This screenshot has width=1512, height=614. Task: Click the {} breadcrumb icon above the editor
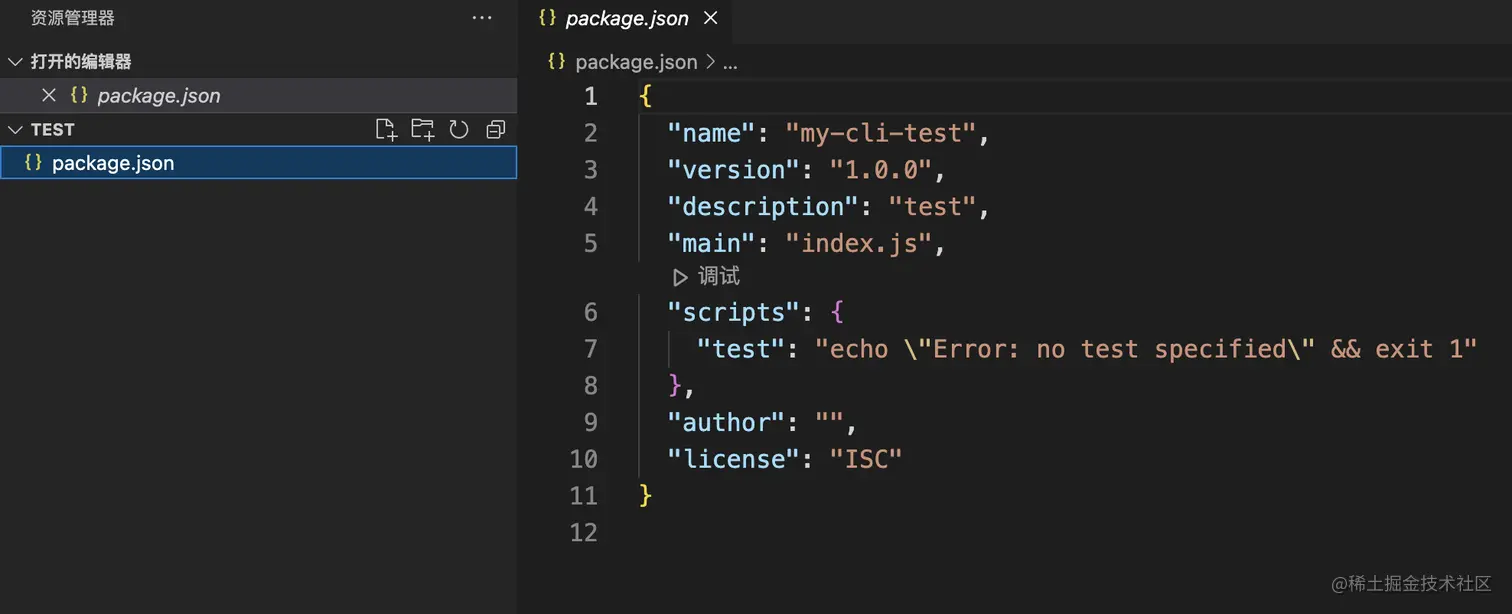click(x=555, y=61)
